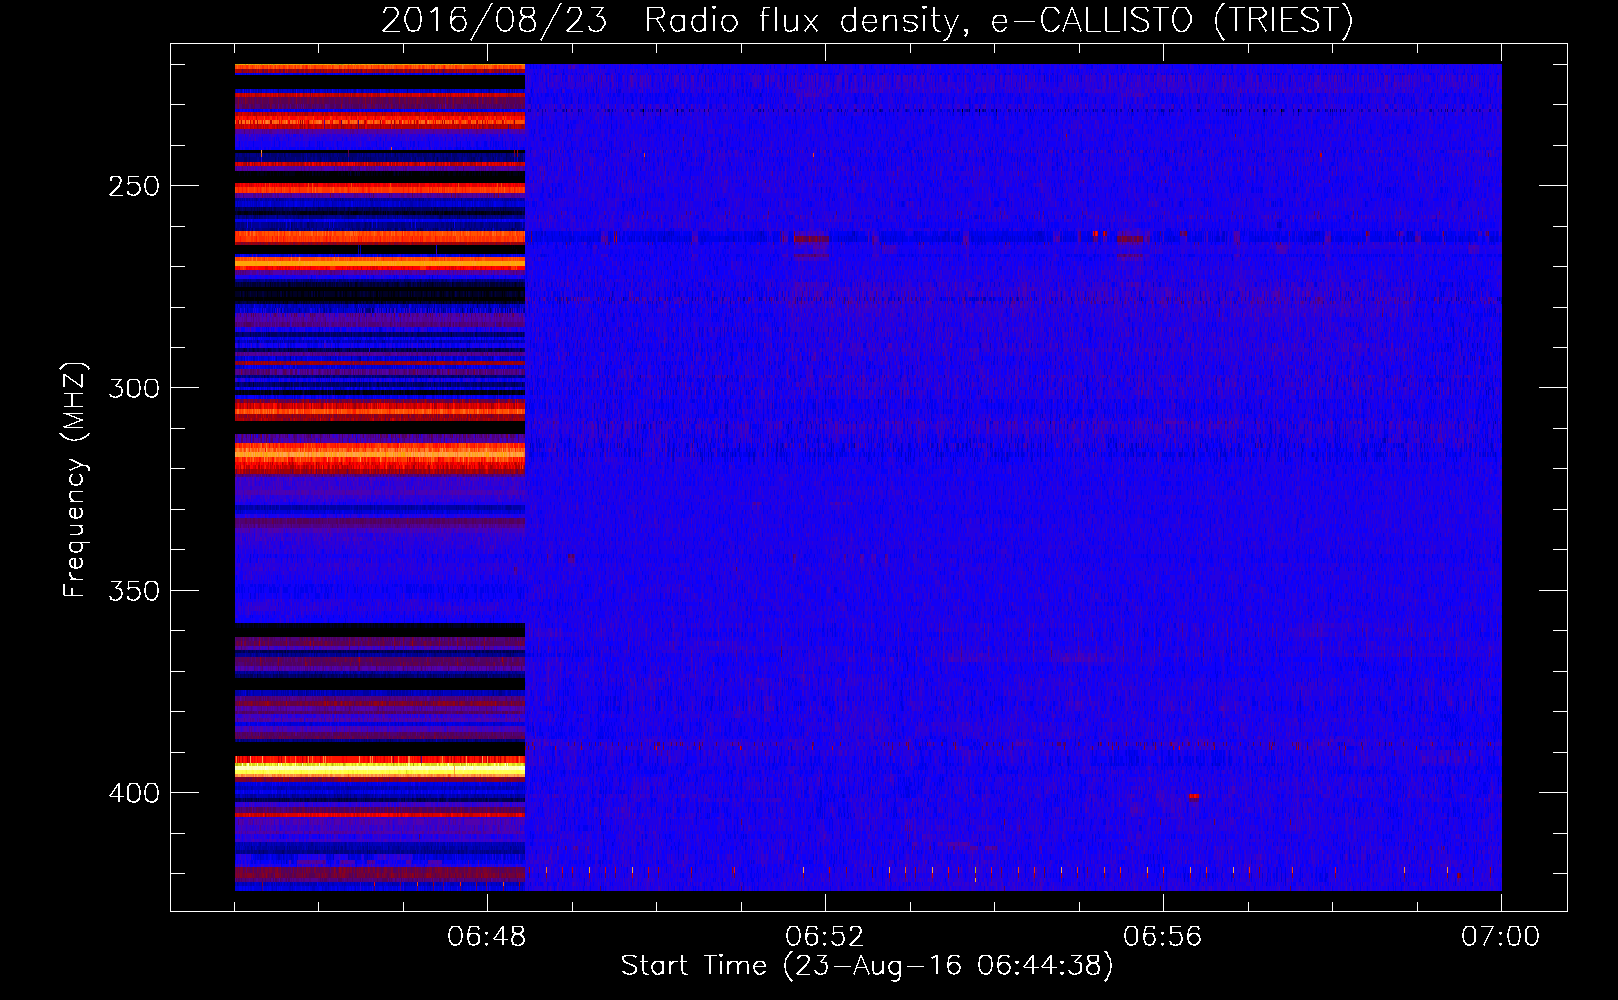Click the 07:00 time tick label

(x=1501, y=936)
